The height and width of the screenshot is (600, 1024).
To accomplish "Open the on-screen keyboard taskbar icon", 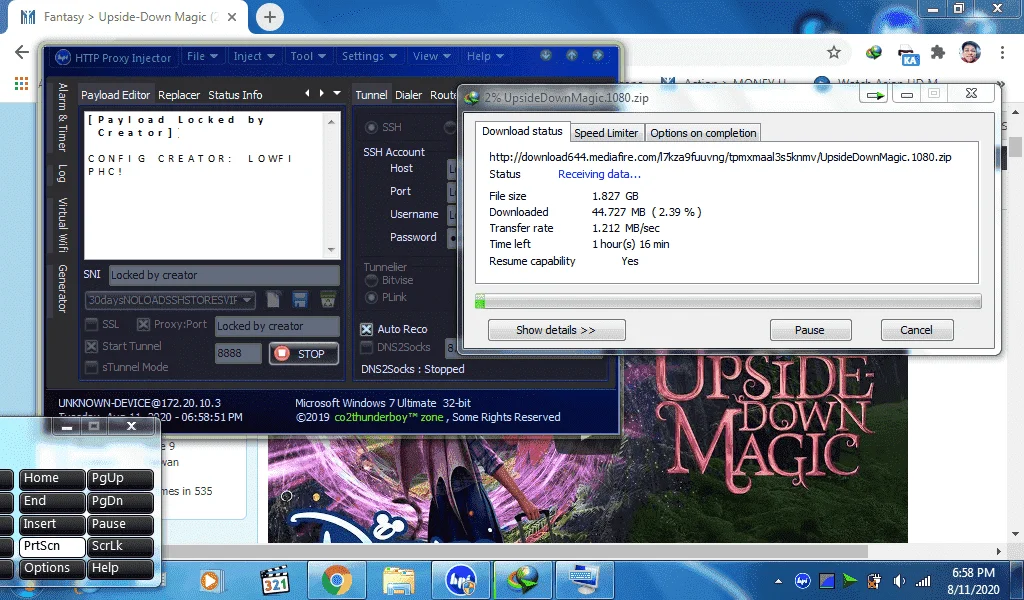I will pyautogui.click(x=583, y=580).
